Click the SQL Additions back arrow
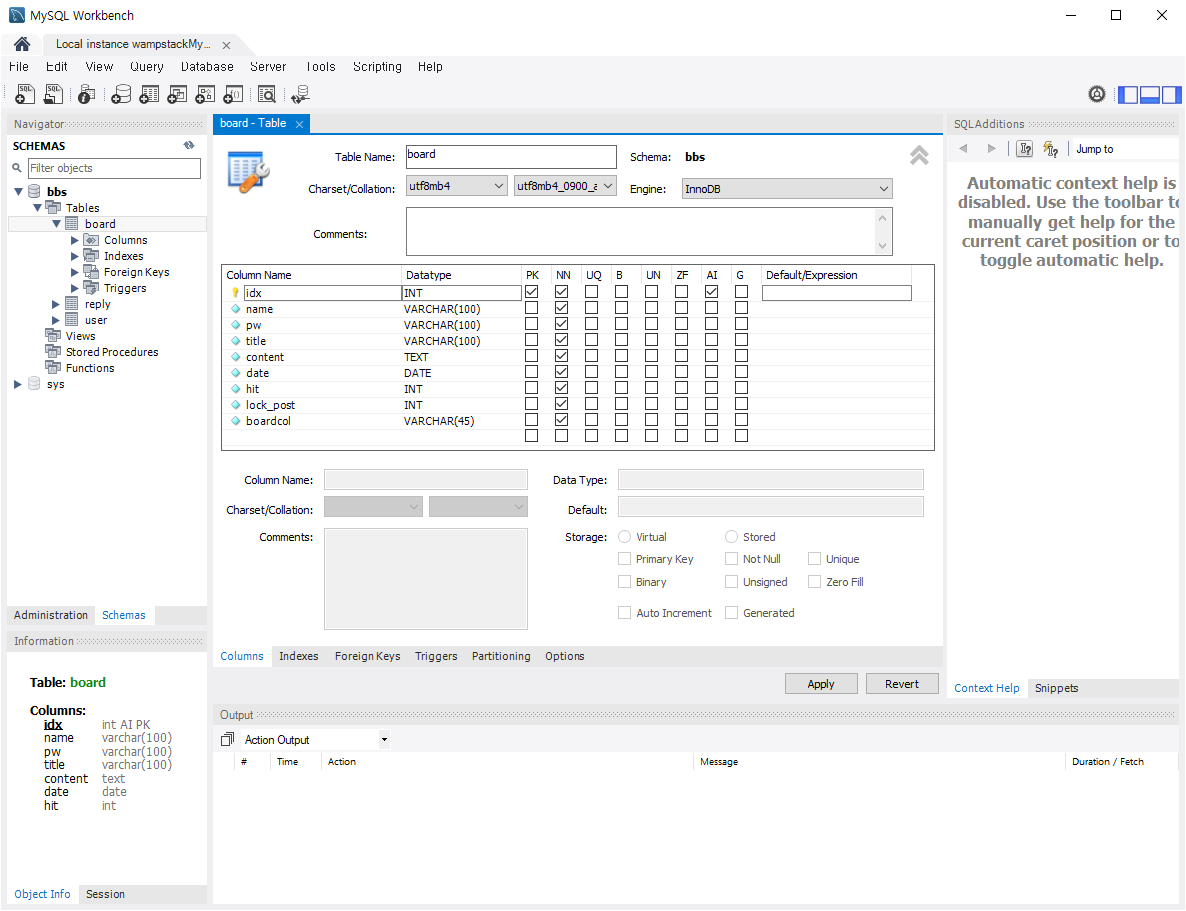This screenshot has height=911, width=1186. pyautogui.click(x=963, y=148)
